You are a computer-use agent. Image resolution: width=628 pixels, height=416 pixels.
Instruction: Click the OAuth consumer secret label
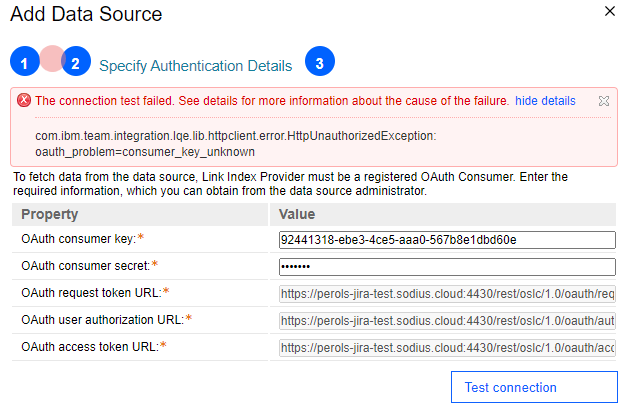pyautogui.click(x=85, y=266)
